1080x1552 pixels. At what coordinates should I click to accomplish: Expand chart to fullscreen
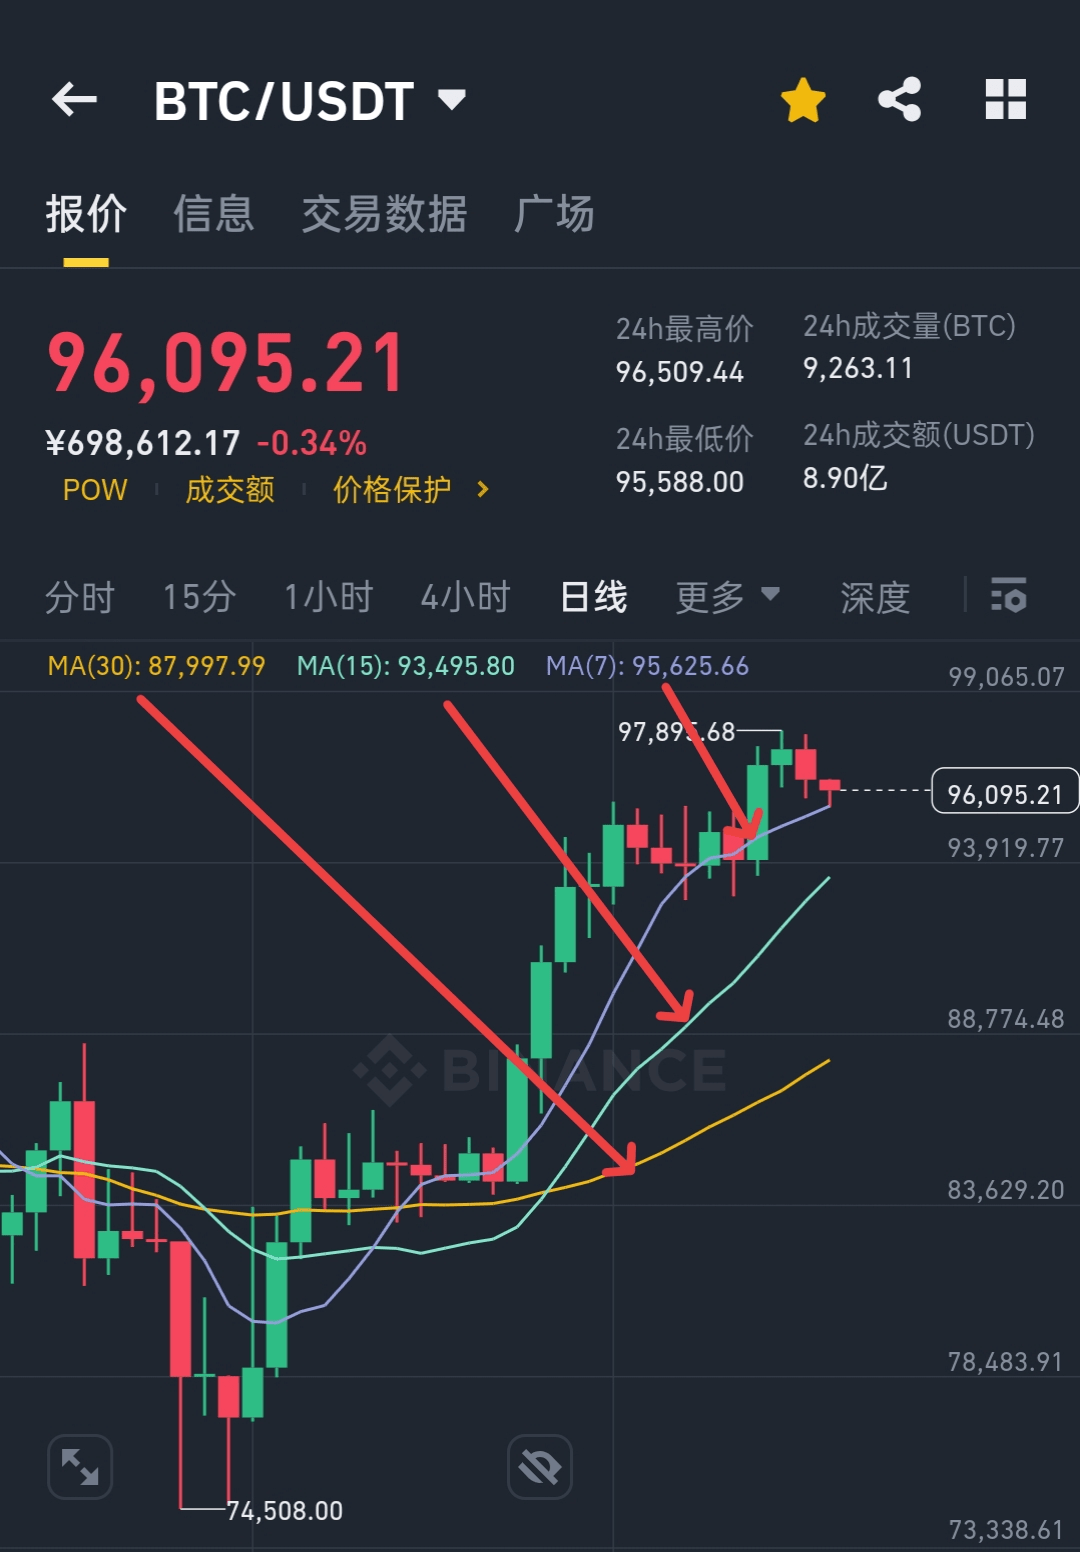pyautogui.click(x=80, y=1467)
